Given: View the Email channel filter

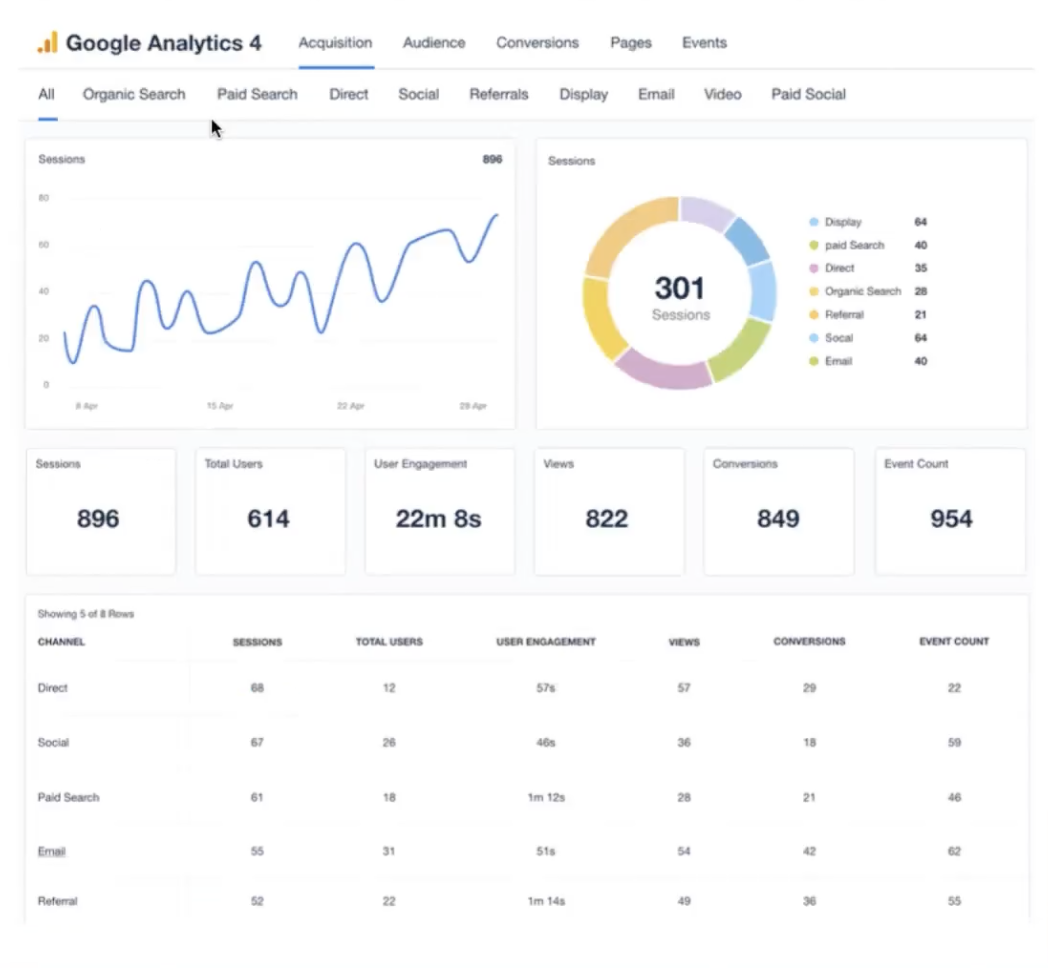Looking at the screenshot, I should [656, 94].
